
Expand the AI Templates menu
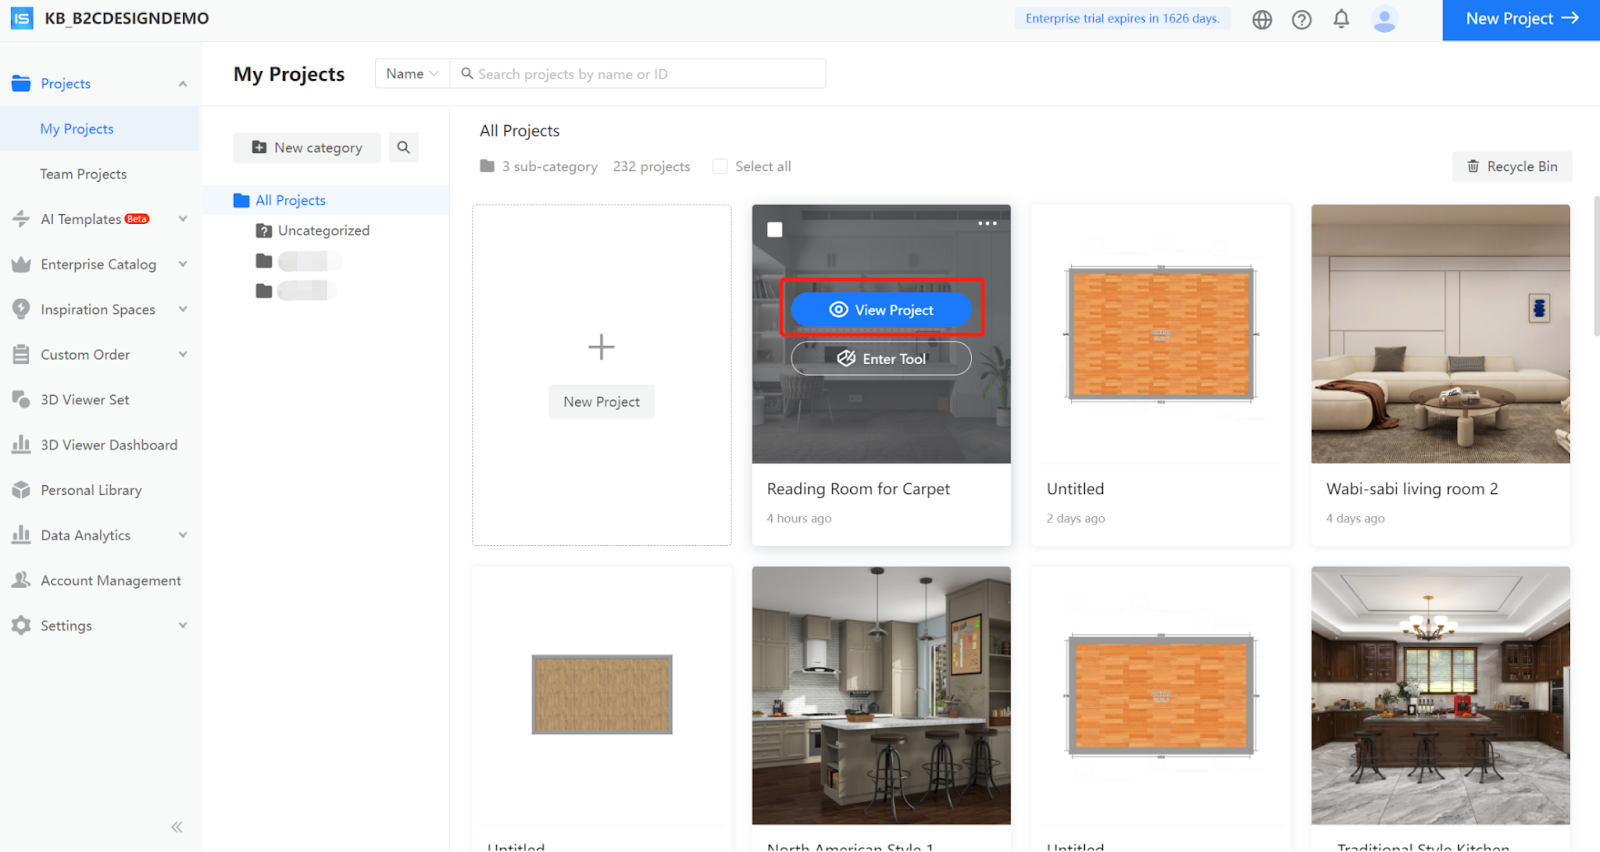click(183, 219)
